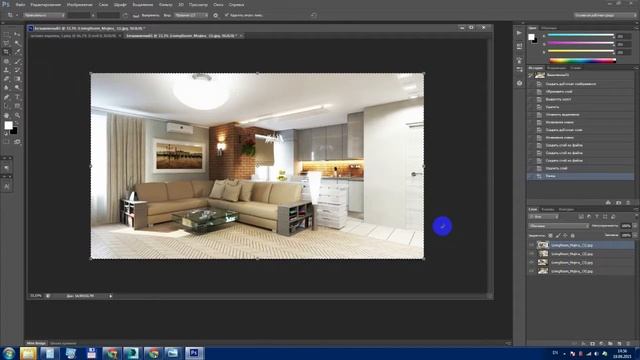Toggle lock position in Layers panel
Image resolution: width=640 pixels, height=360 pixels.
[565, 236]
